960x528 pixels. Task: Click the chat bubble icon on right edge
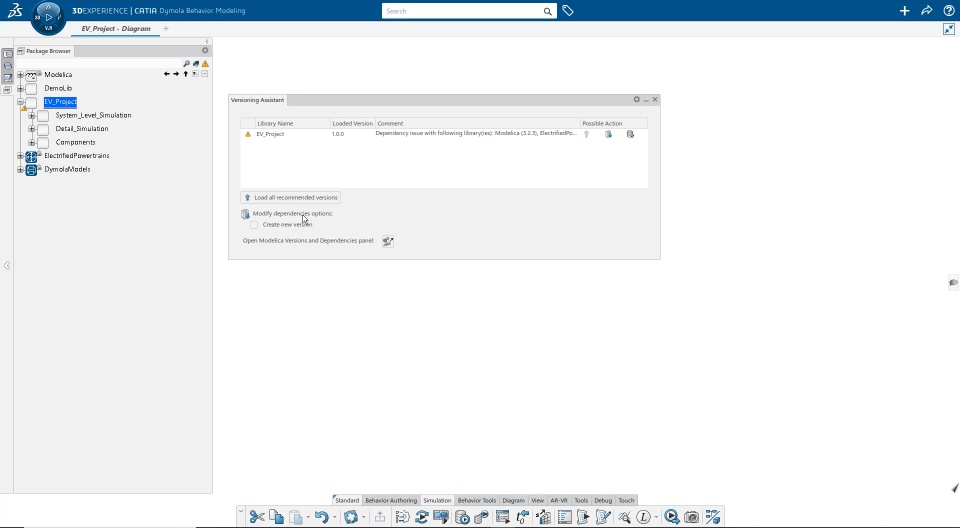point(953,282)
